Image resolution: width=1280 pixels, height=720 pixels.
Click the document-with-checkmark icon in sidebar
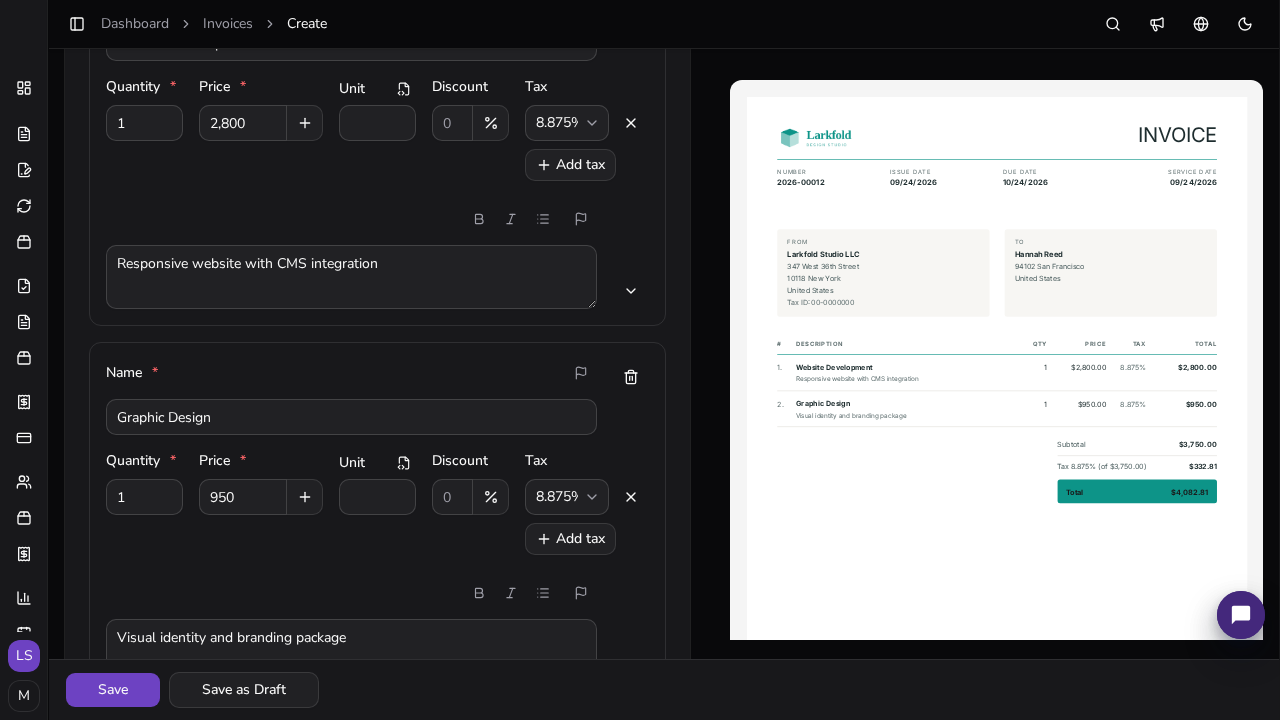(24, 286)
